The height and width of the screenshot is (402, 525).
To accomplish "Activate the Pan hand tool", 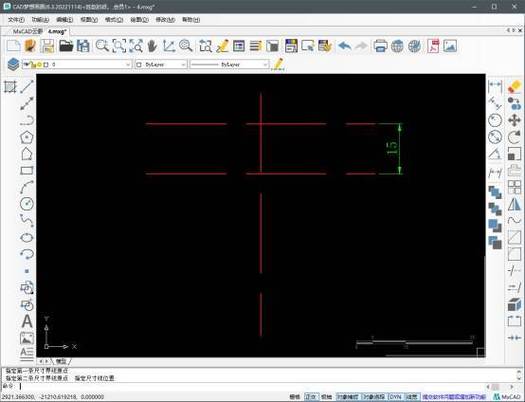I will (152, 46).
